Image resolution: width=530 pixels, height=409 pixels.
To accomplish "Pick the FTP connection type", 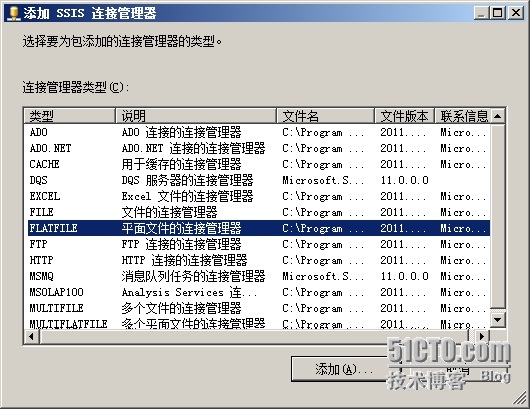I will [x=259, y=244].
